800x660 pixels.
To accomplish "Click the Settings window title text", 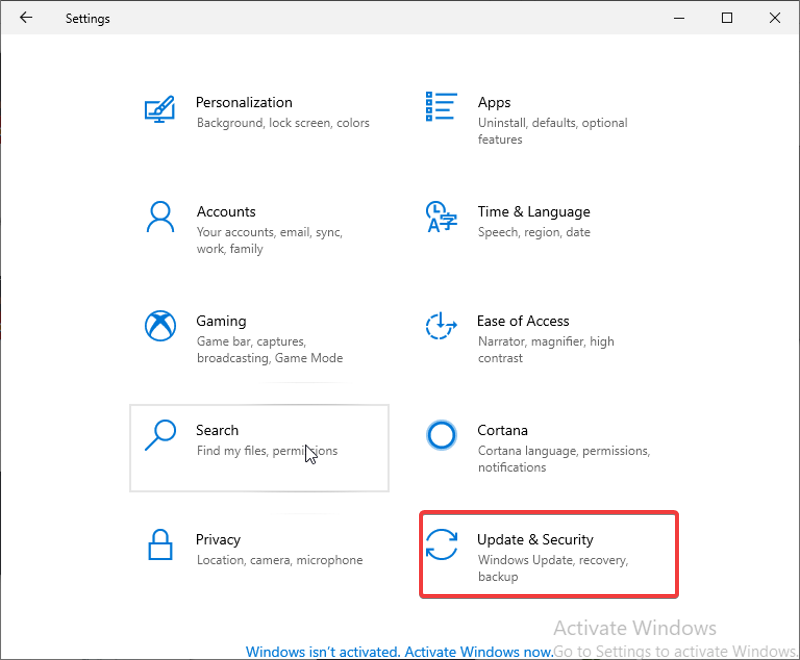I will [x=87, y=18].
